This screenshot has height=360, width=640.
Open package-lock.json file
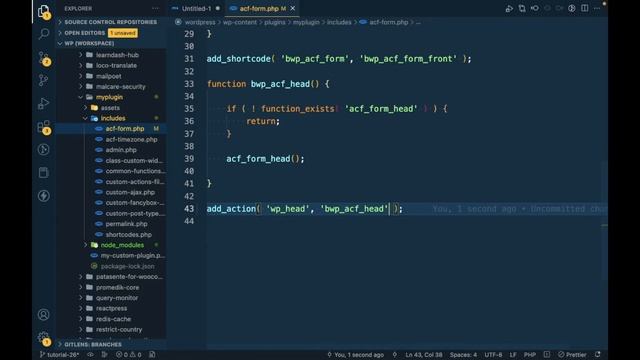(x=127, y=266)
